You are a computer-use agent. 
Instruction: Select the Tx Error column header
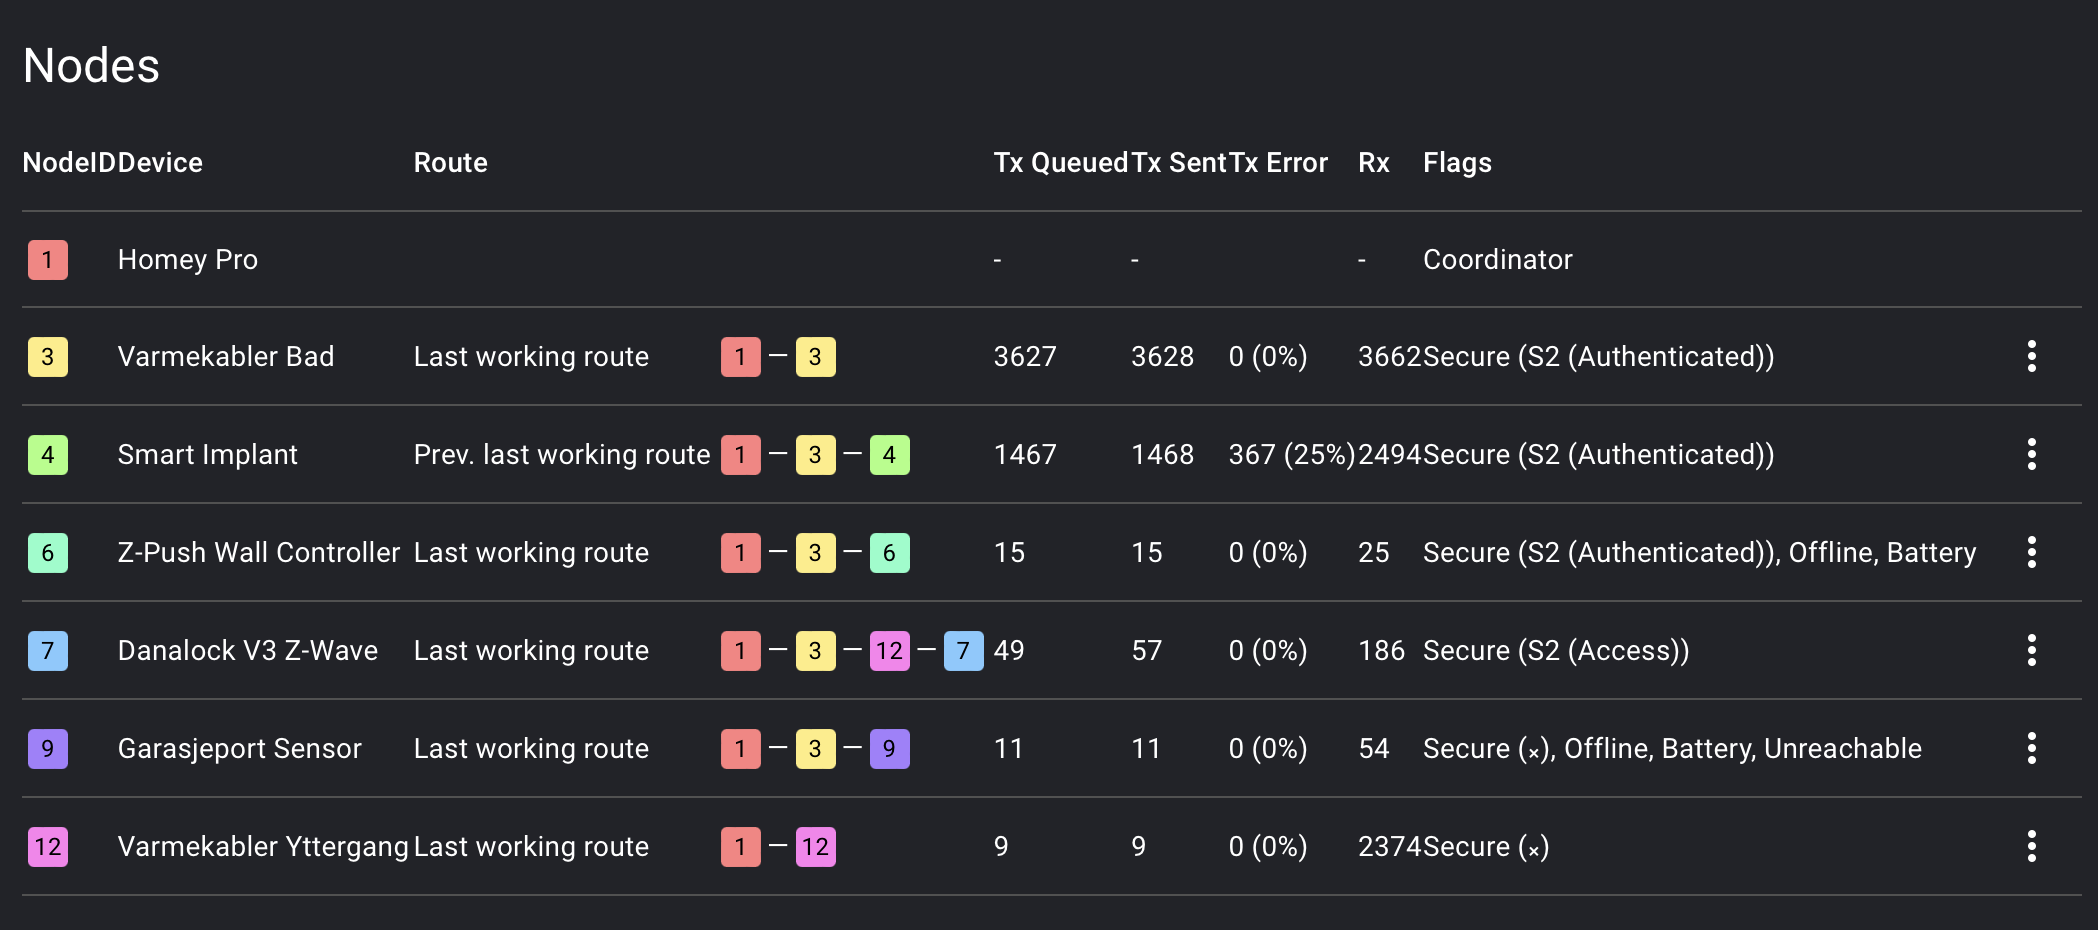(1278, 163)
